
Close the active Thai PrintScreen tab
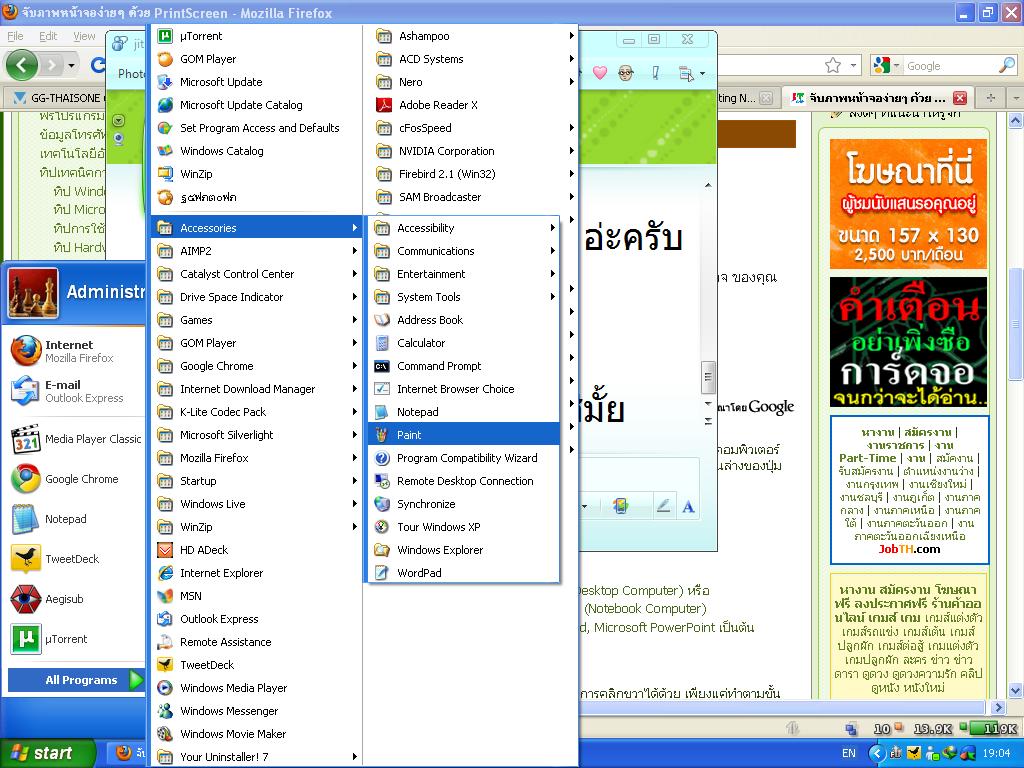pyautogui.click(x=959, y=98)
